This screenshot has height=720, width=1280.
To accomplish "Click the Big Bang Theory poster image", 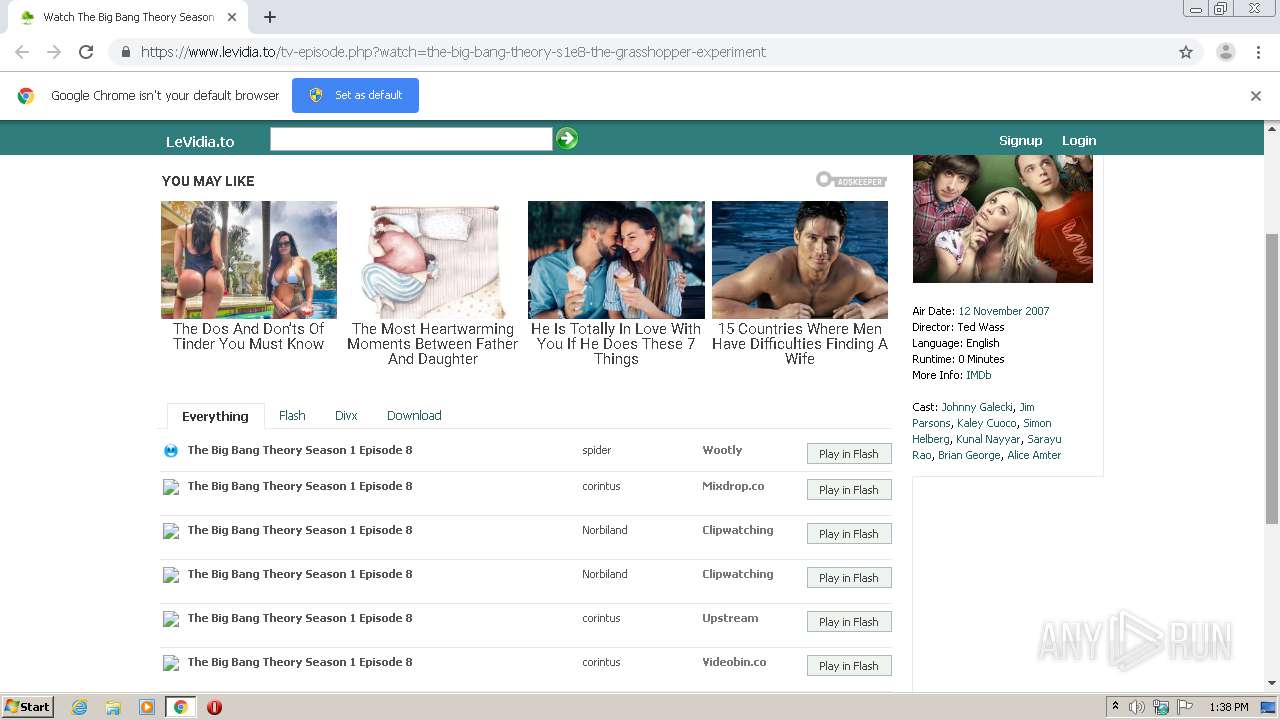I will [x=1003, y=219].
